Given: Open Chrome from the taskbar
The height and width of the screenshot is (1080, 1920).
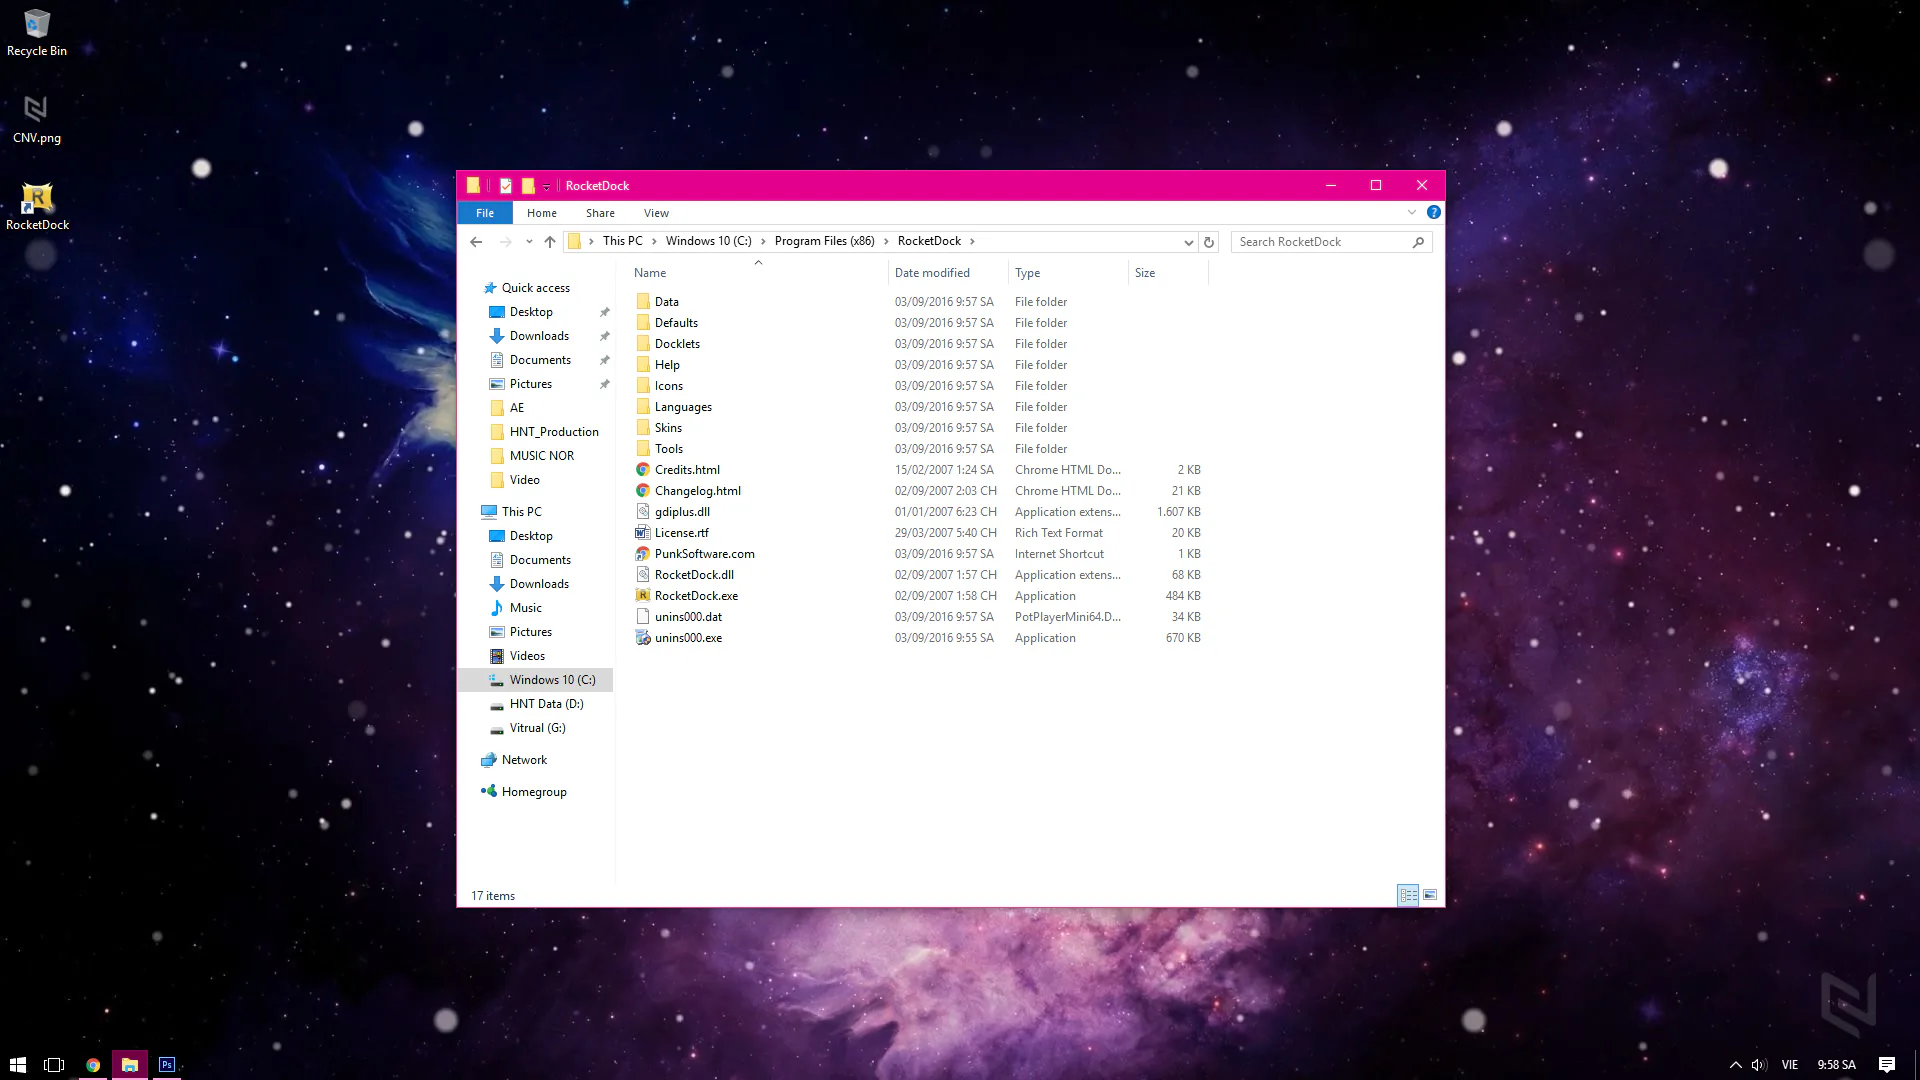Looking at the screenshot, I should click(x=93, y=1065).
